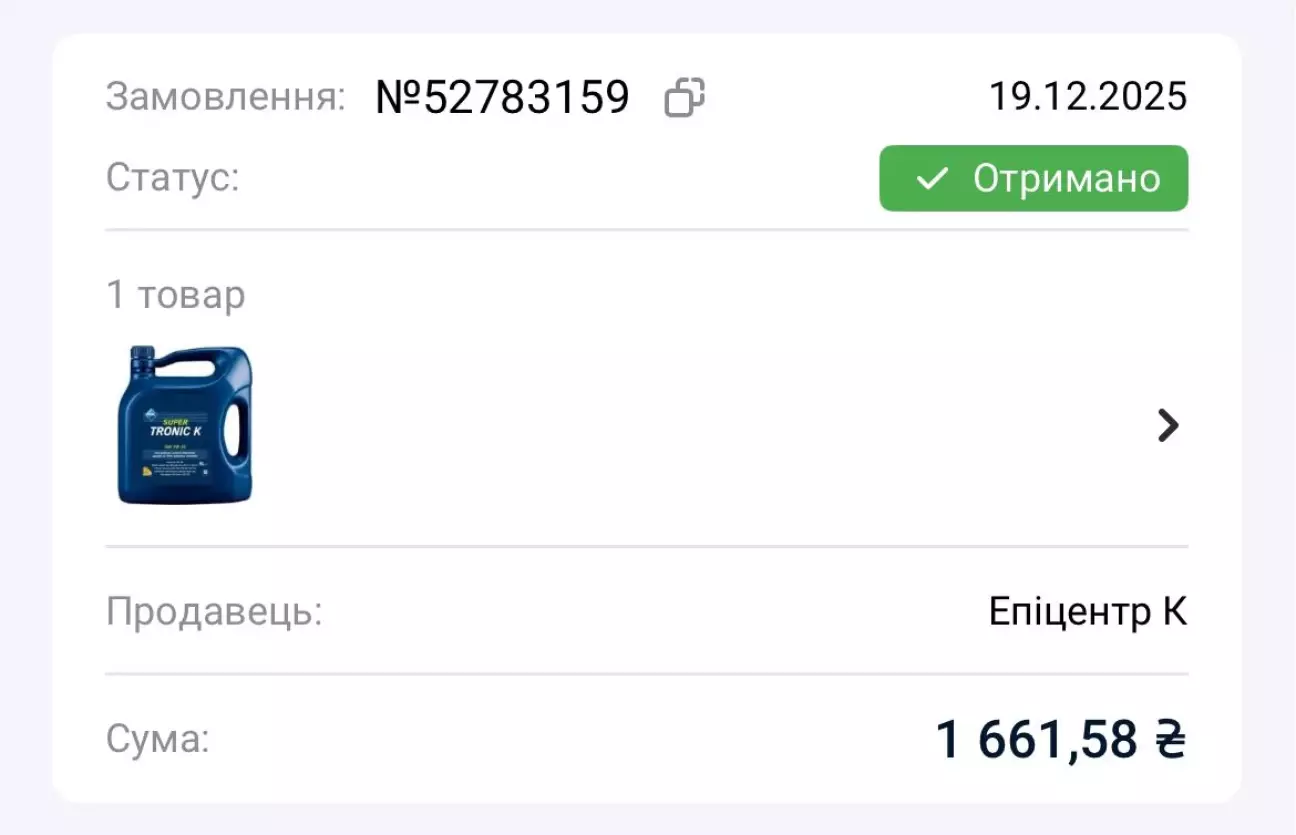
Task: Click the "Статус:" label
Action: [172, 179]
